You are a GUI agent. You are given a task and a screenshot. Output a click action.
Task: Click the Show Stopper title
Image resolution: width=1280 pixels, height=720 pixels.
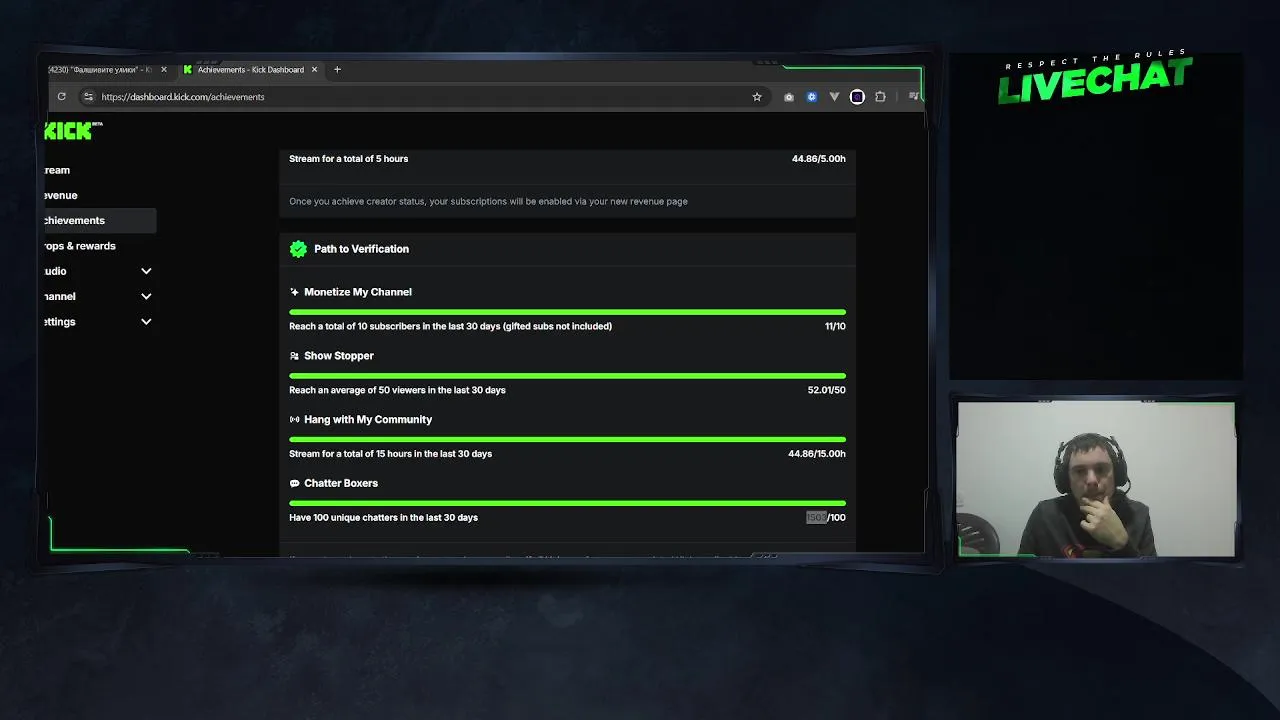click(x=339, y=356)
